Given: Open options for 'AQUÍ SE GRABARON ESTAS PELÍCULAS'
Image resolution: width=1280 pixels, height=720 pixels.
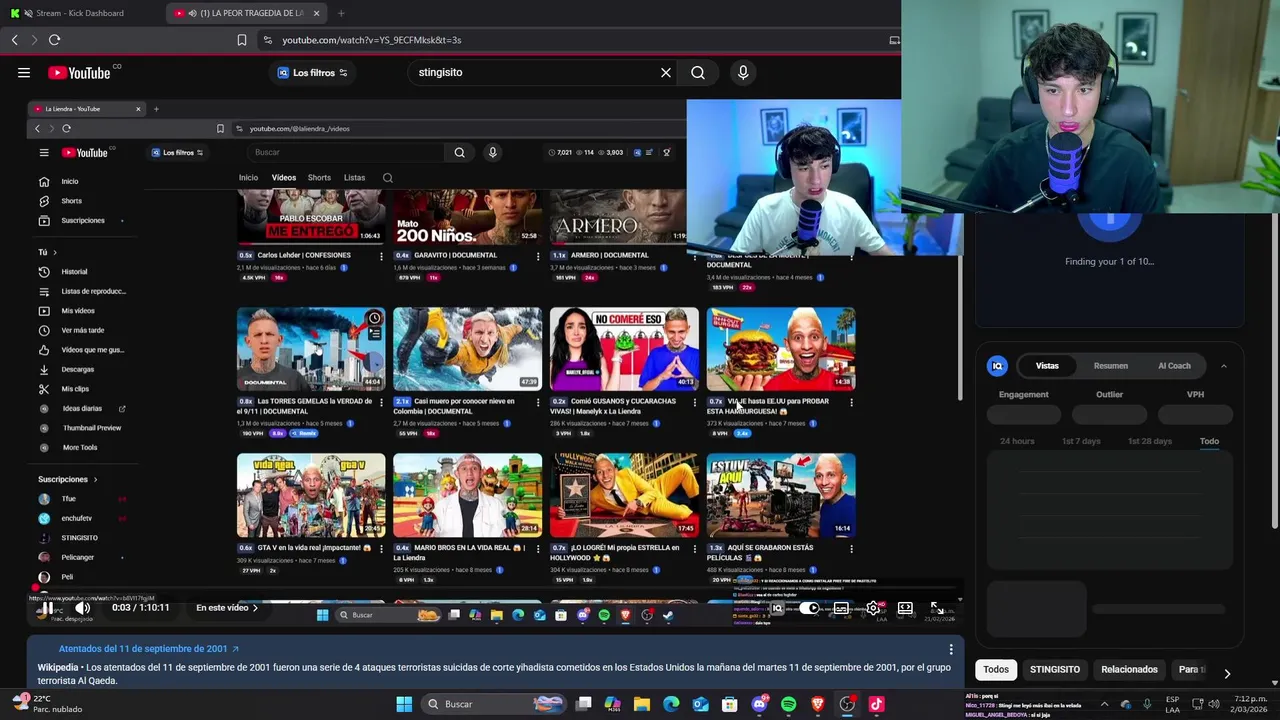Looking at the screenshot, I should coord(851,548).
